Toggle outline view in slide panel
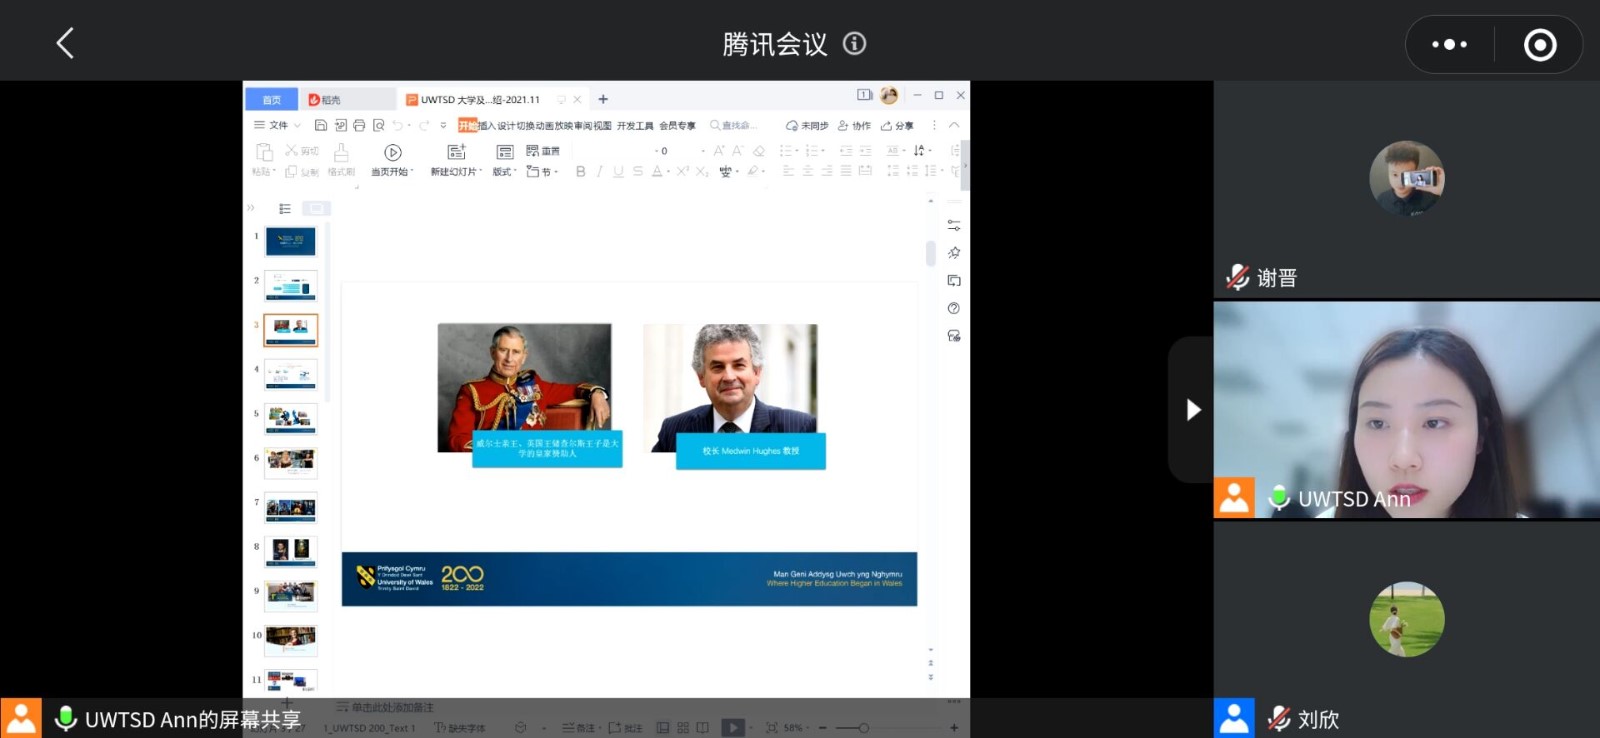 point(285,209)
